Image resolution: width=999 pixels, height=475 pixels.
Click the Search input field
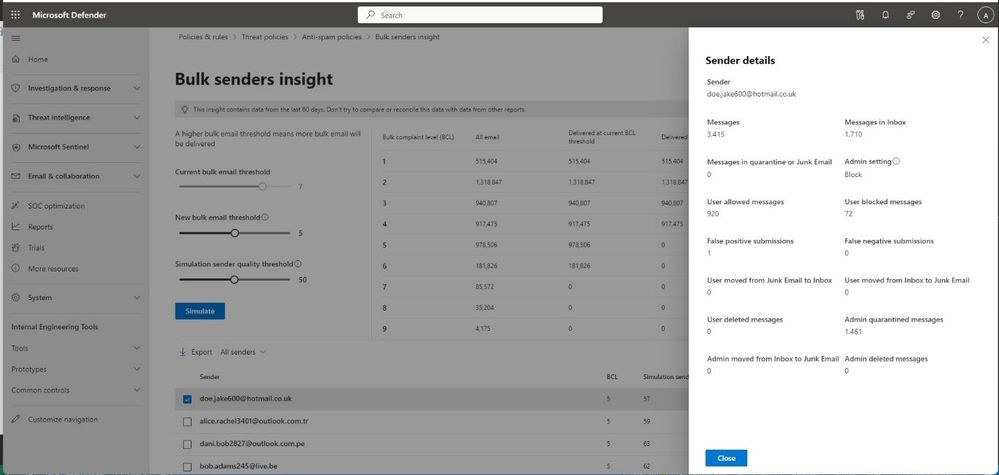point(480,15)
